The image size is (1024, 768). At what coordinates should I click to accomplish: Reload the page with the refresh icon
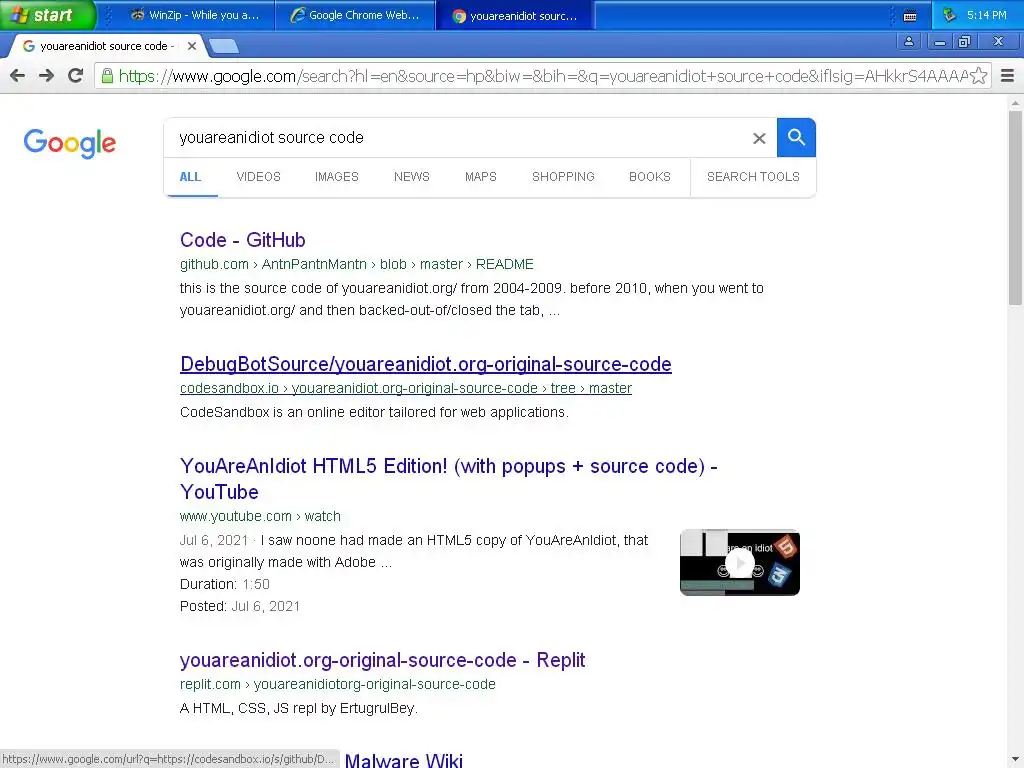point(75,76)
